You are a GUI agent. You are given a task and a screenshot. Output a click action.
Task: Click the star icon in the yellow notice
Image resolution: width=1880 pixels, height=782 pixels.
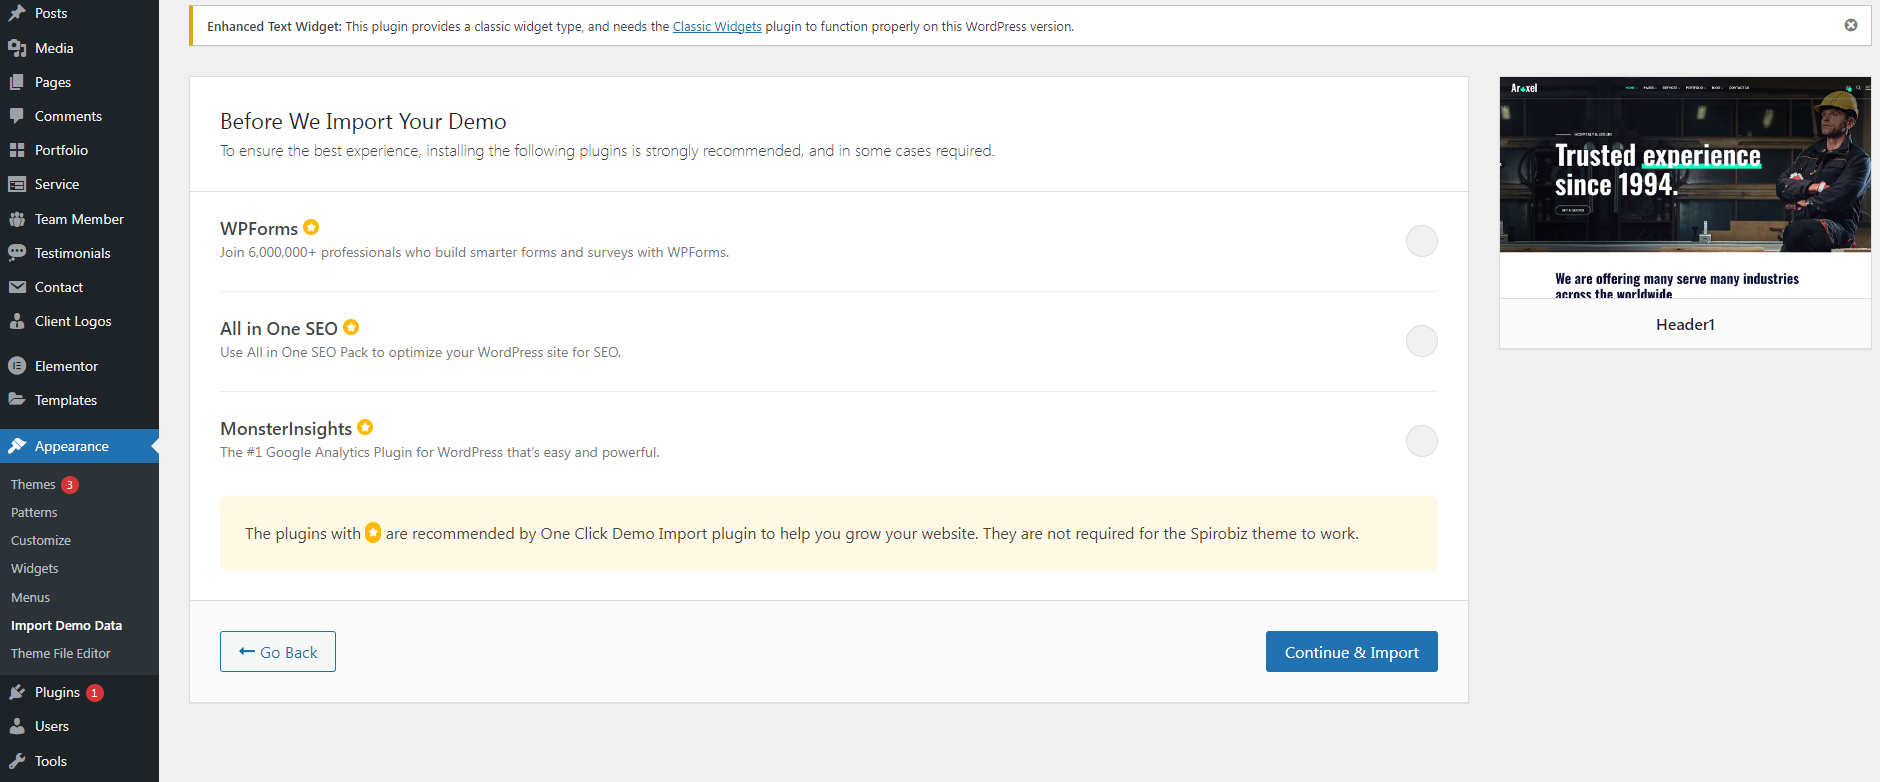(373, 533)
